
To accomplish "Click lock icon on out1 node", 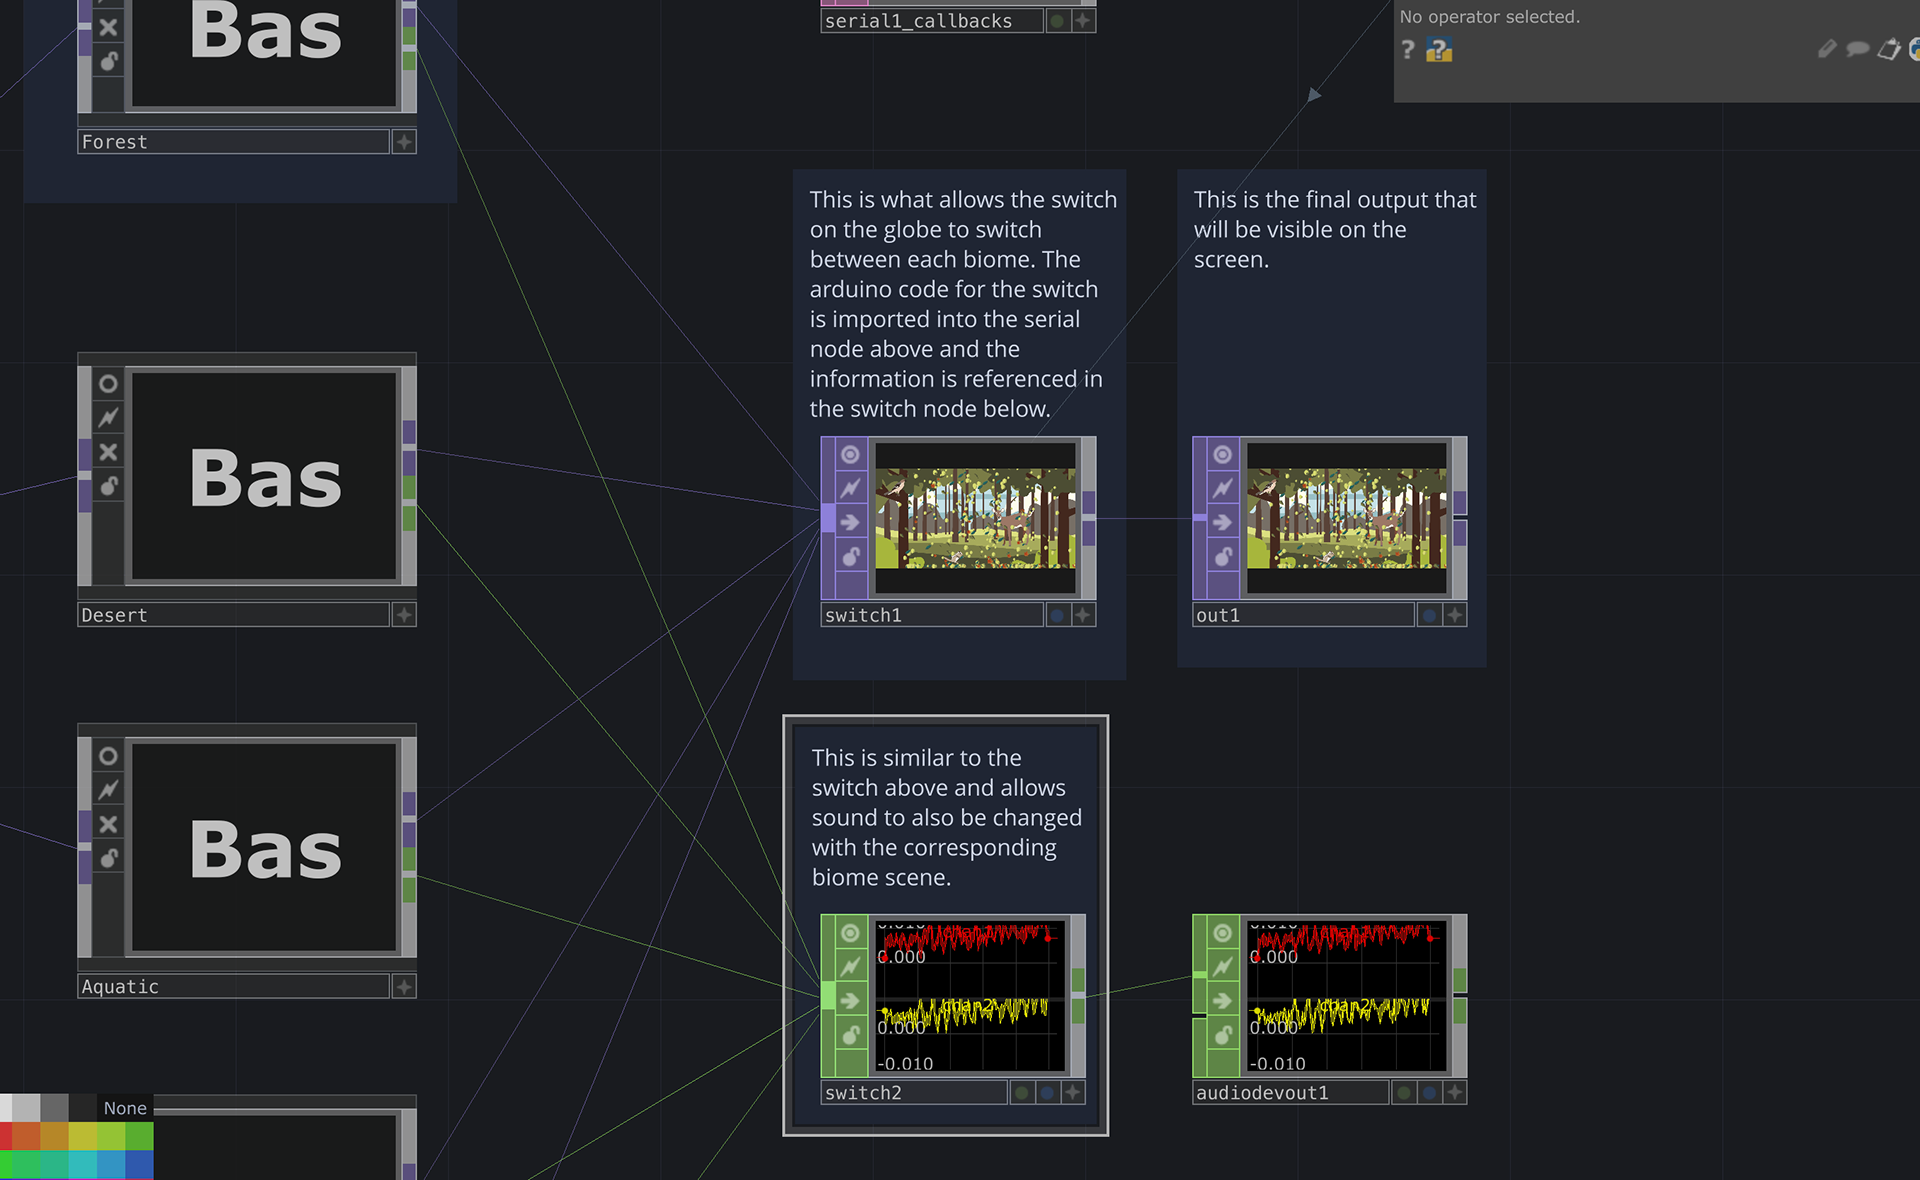I will click(1222, 556).
